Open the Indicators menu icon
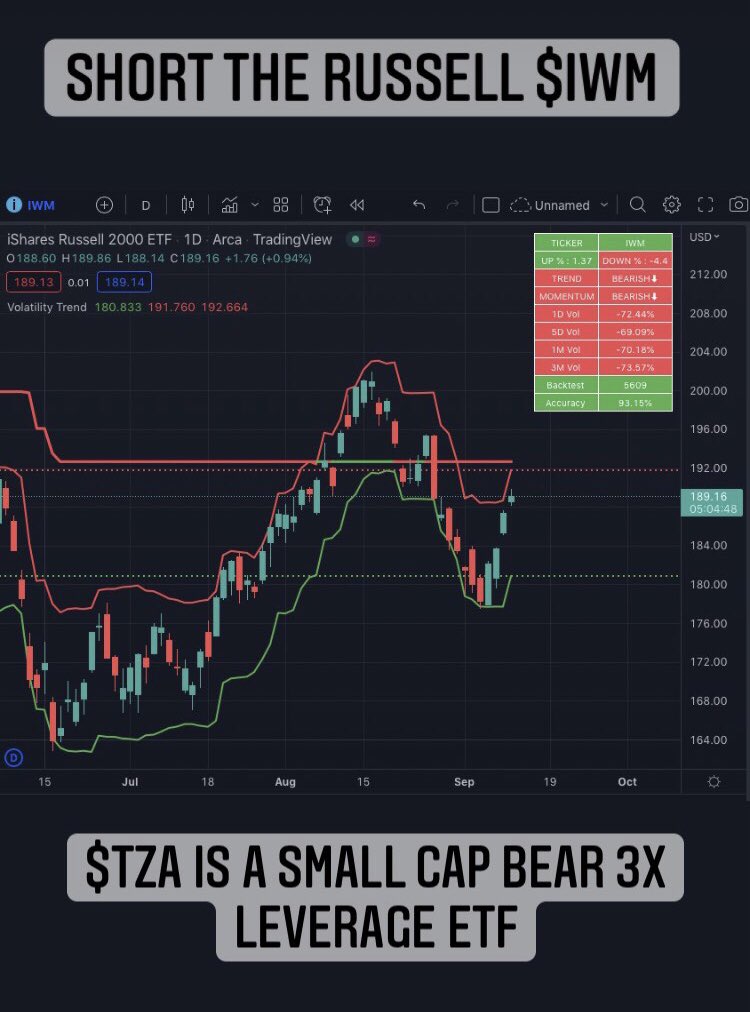This screenshot has width=750, height=1012. pyautogui.click(x=229, y=205)
